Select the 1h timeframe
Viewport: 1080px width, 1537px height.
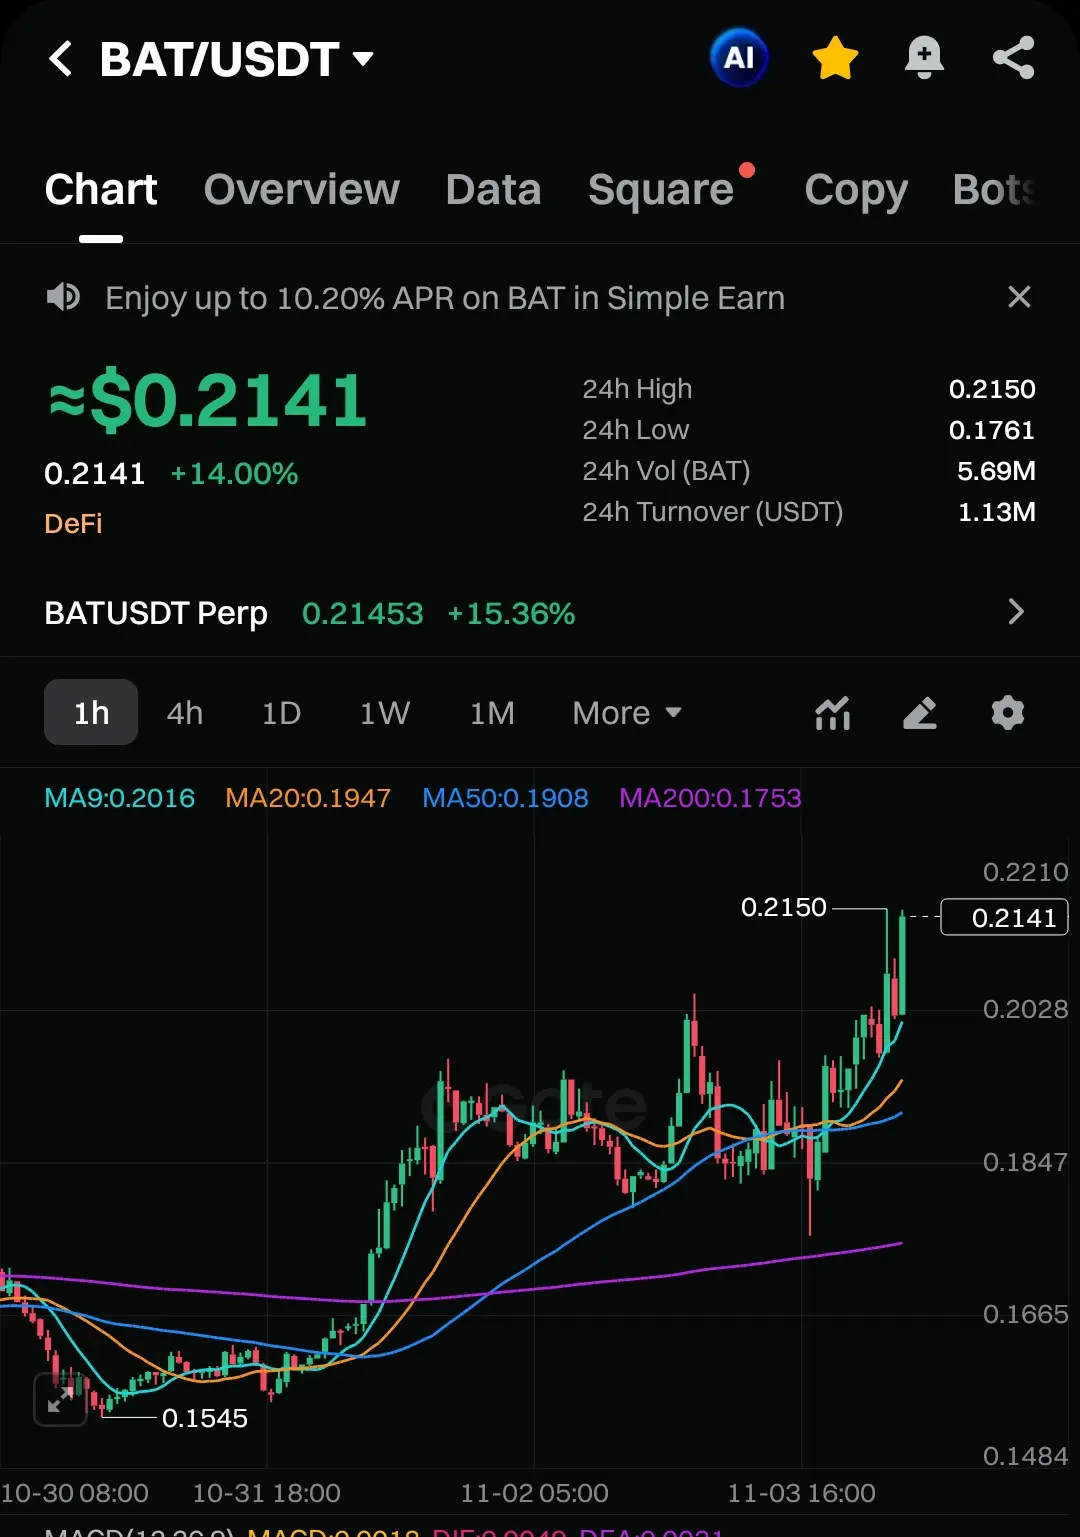coord(91,713)
